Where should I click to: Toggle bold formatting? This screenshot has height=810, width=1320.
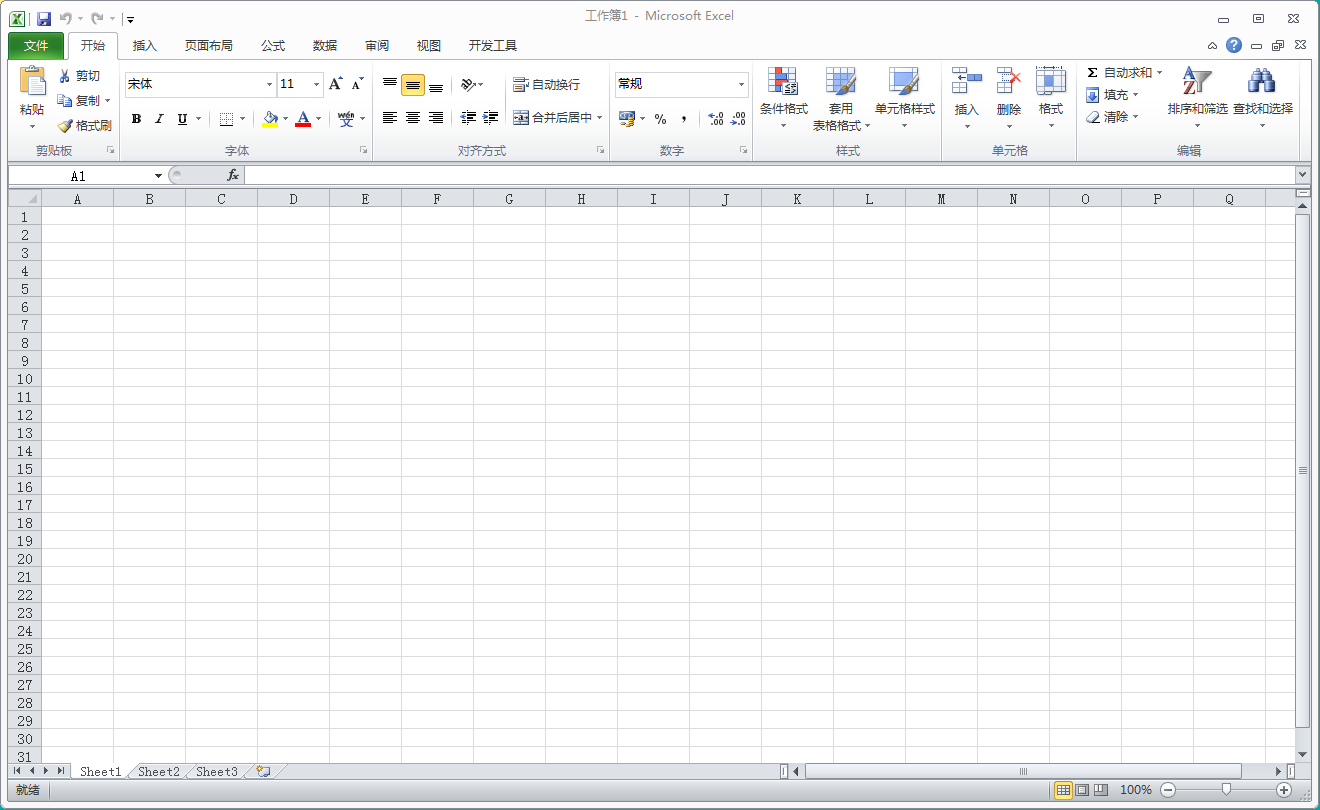click(x=136, y=119)
